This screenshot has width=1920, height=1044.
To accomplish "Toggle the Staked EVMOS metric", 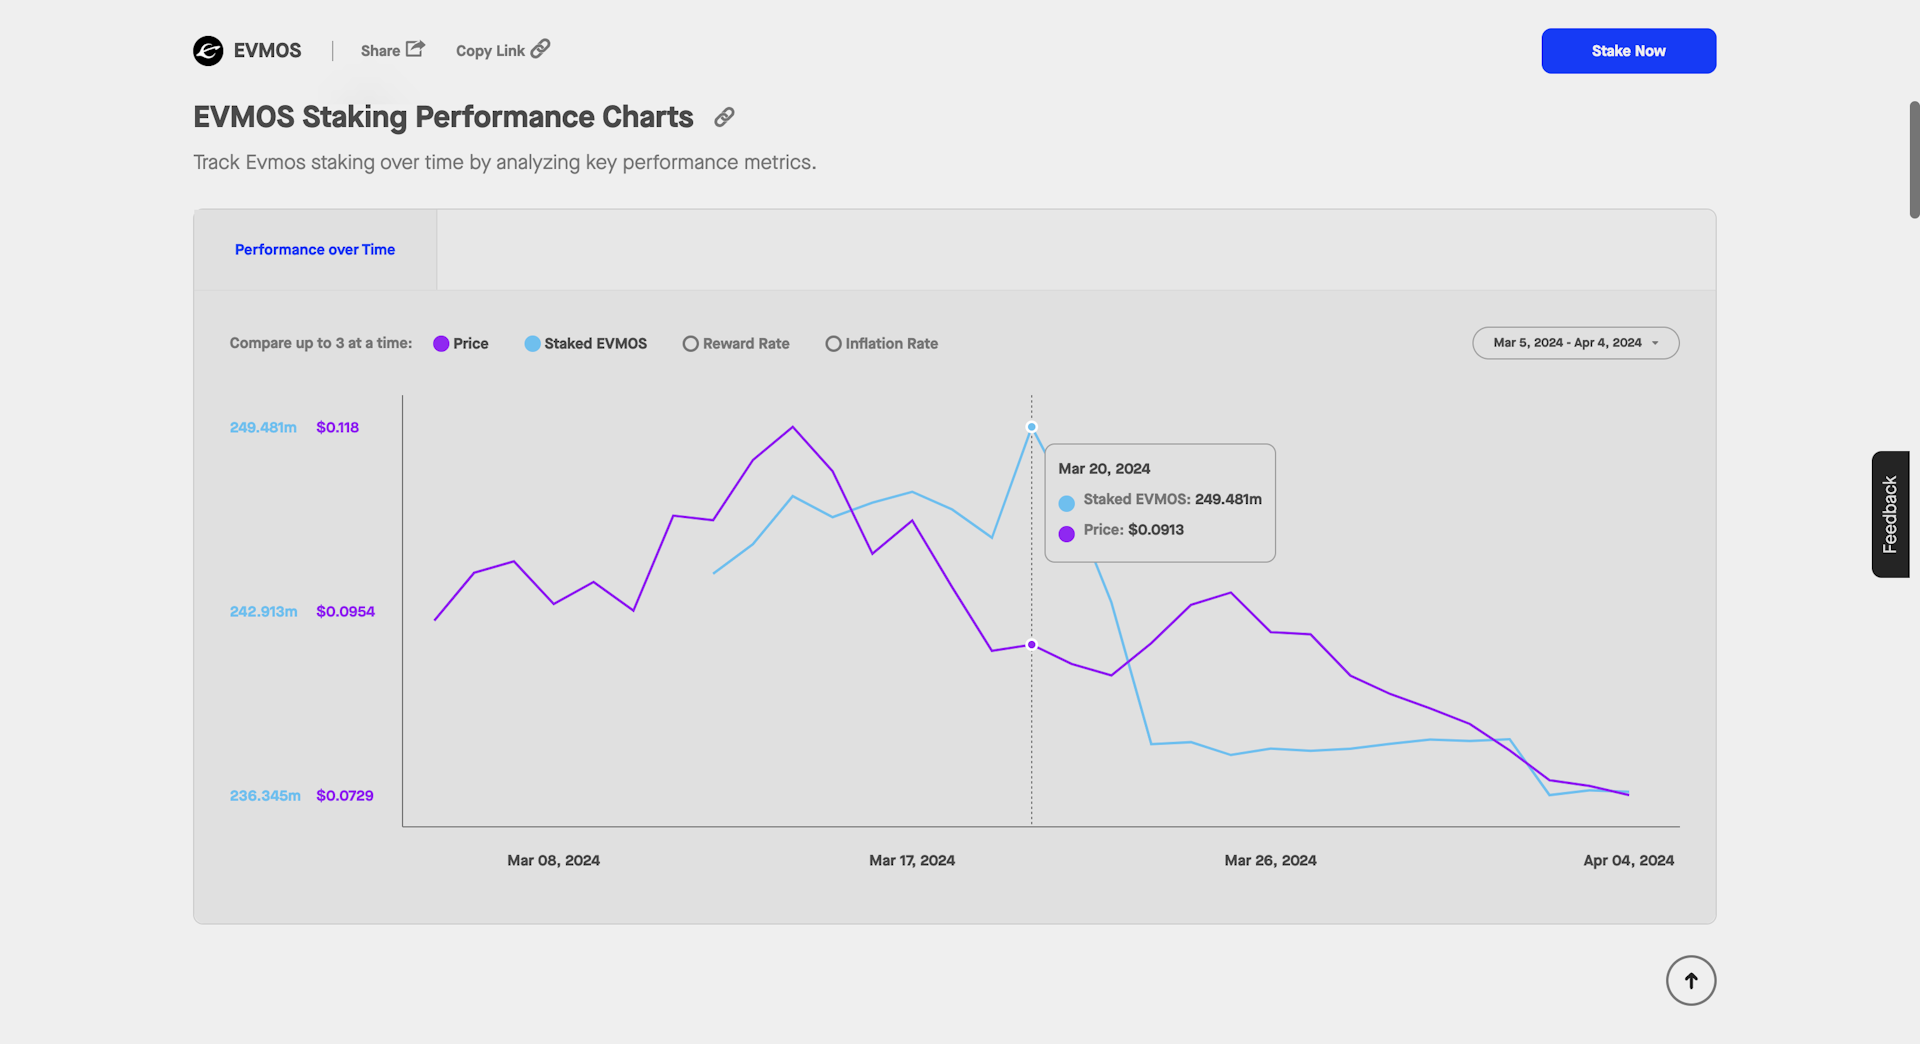I will (585, 343).
